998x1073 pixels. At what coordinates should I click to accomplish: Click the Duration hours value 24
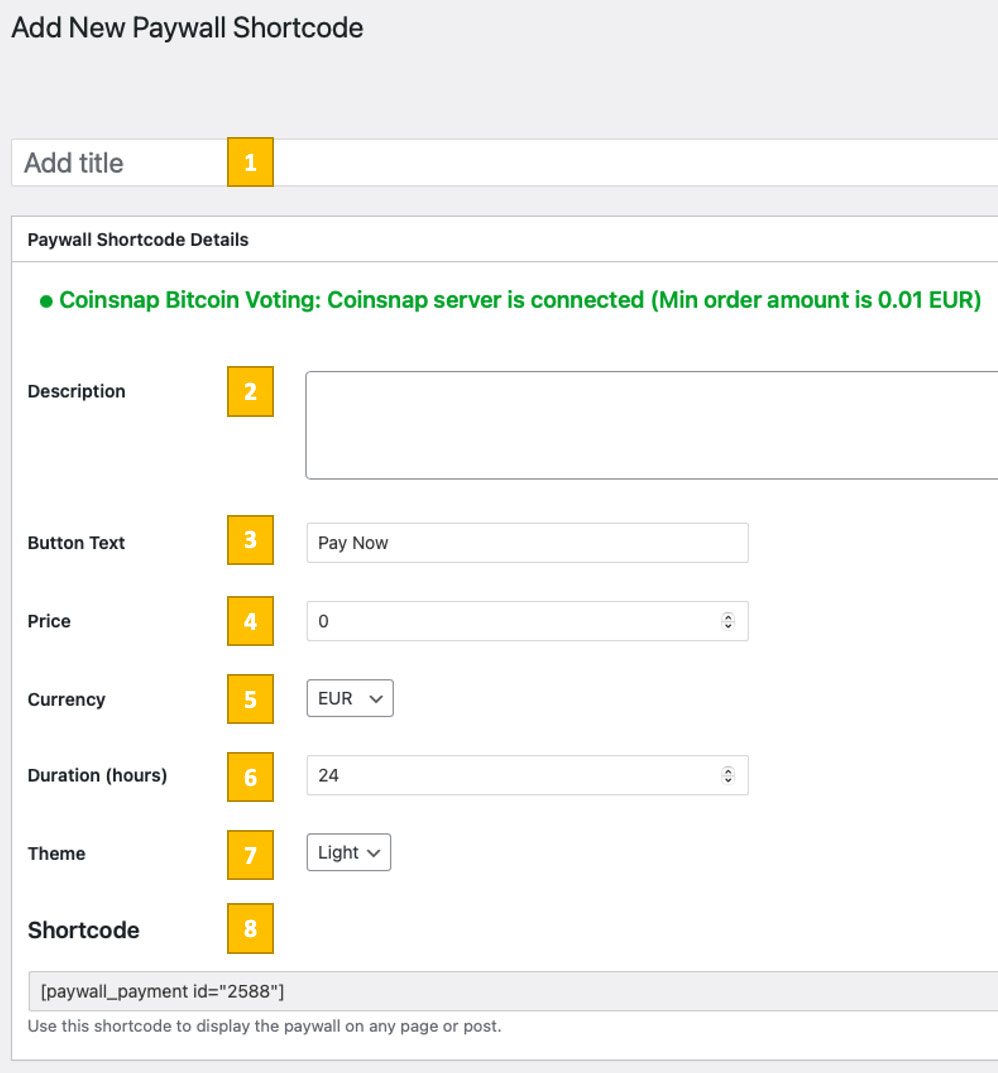pyautogui.click(x=332, y=775)
